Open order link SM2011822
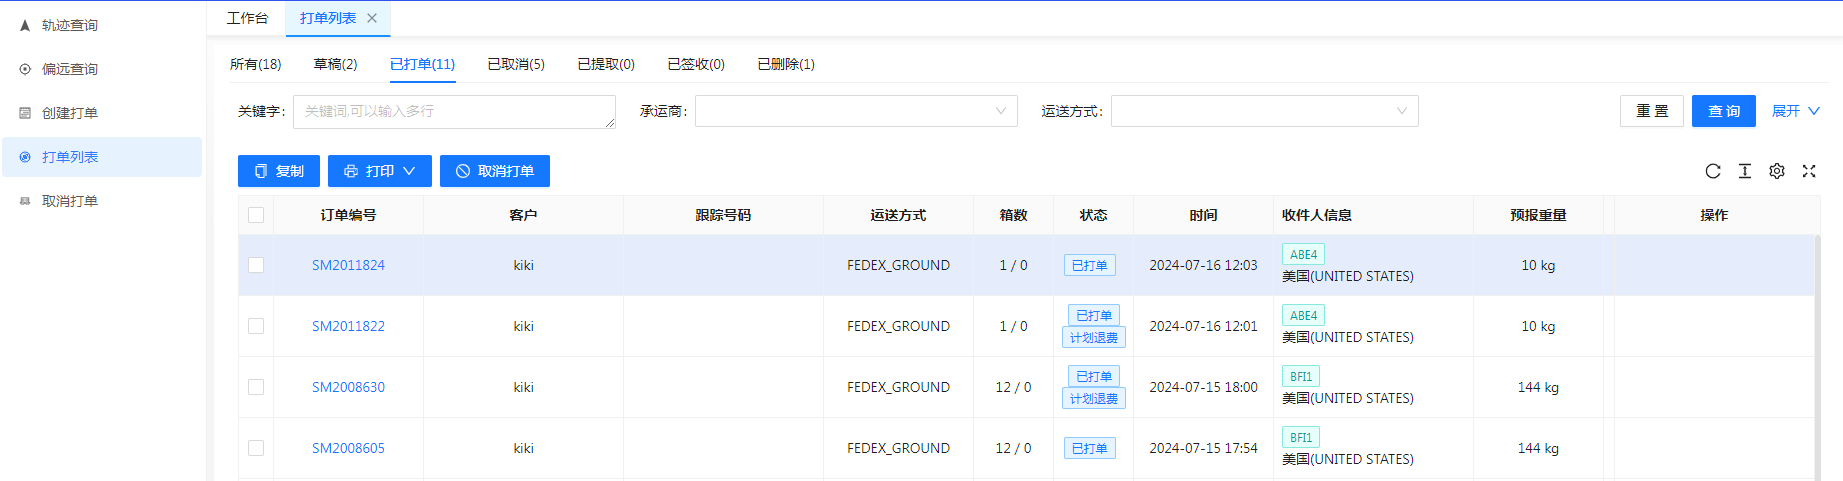Screen dimensions: 1843x481 point(348,326)
